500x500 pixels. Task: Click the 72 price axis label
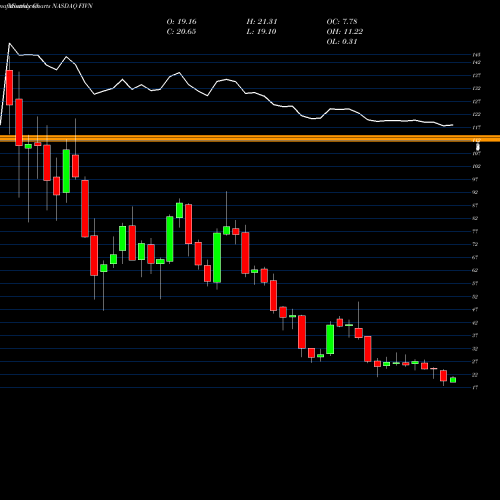click(475, 244)
